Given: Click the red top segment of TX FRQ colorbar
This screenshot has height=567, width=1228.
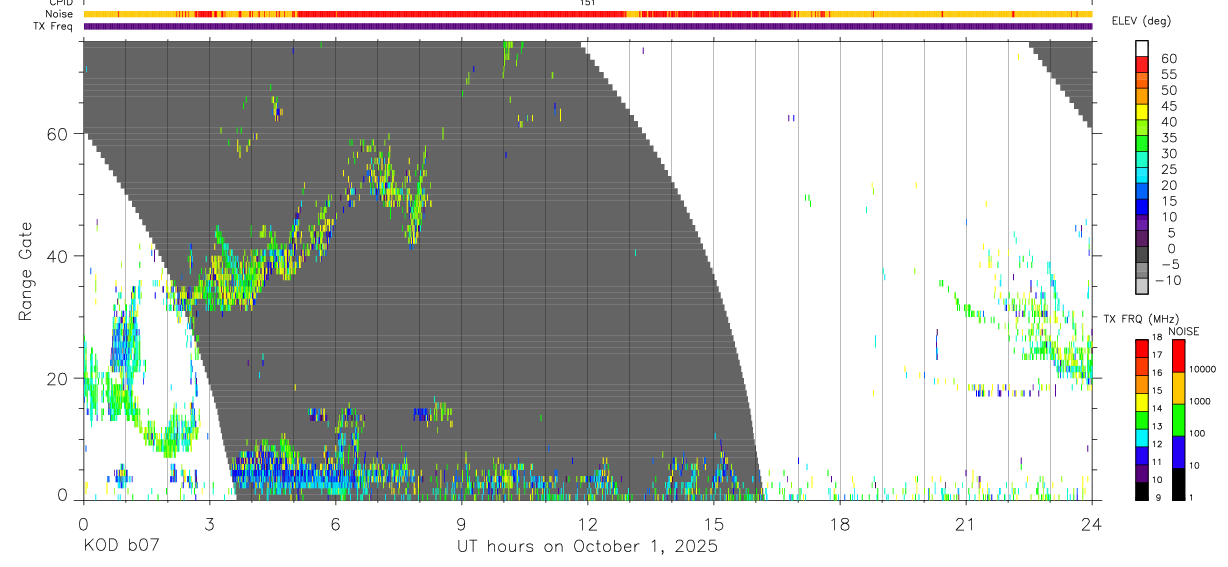Looking at the screenshot, I should tap(1142, 348).
